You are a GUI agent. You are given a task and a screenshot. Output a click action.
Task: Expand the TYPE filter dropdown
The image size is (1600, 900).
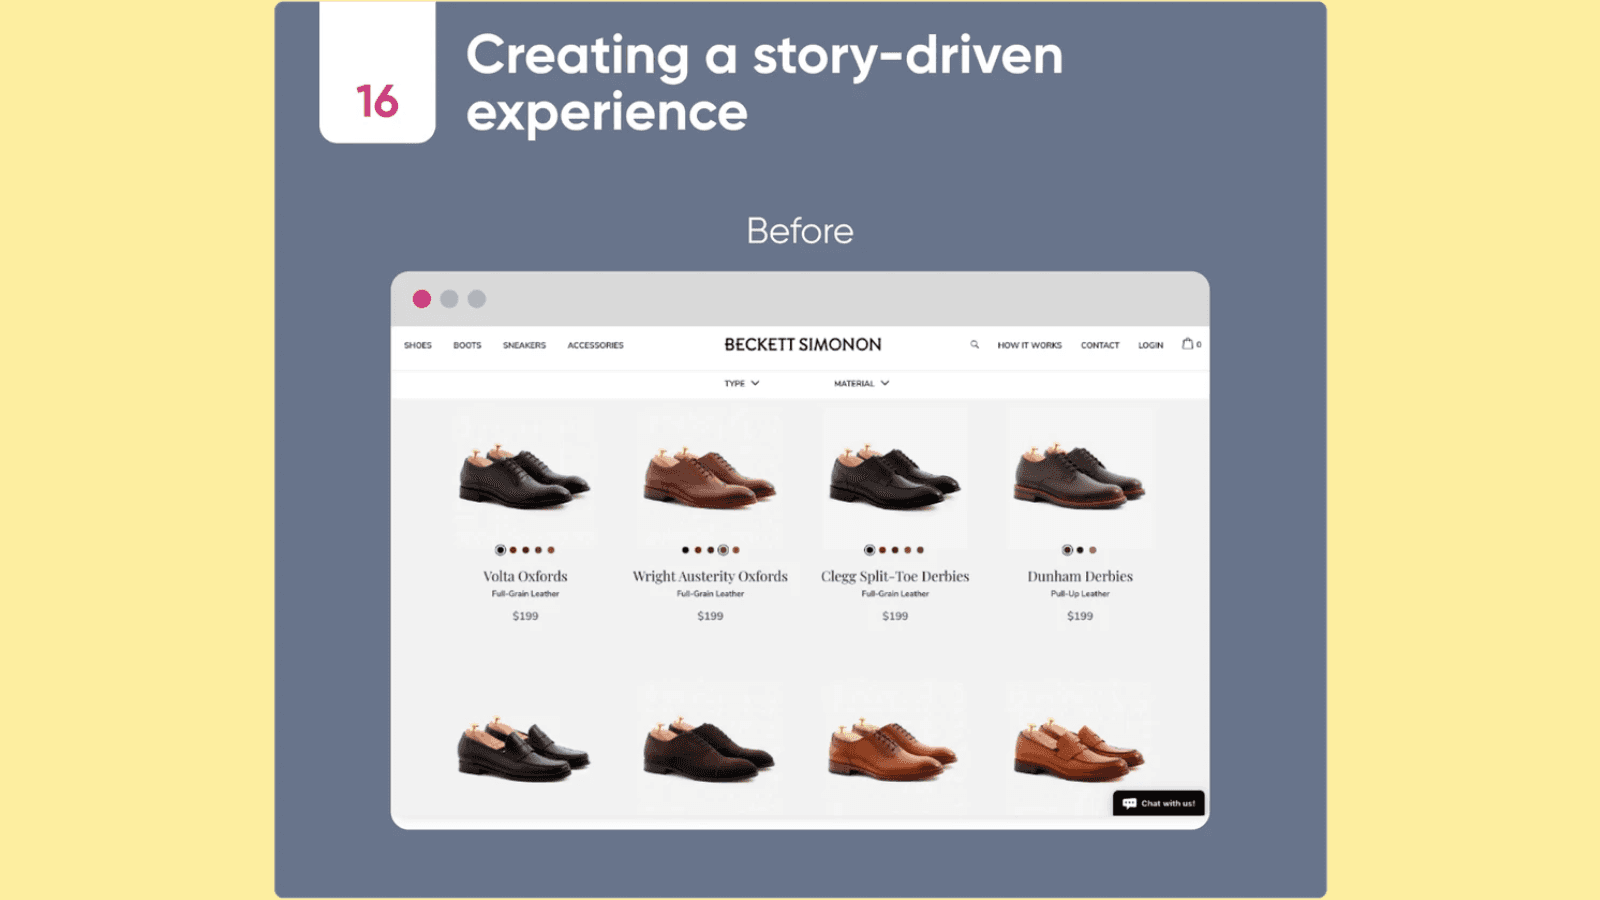point(742,383)
